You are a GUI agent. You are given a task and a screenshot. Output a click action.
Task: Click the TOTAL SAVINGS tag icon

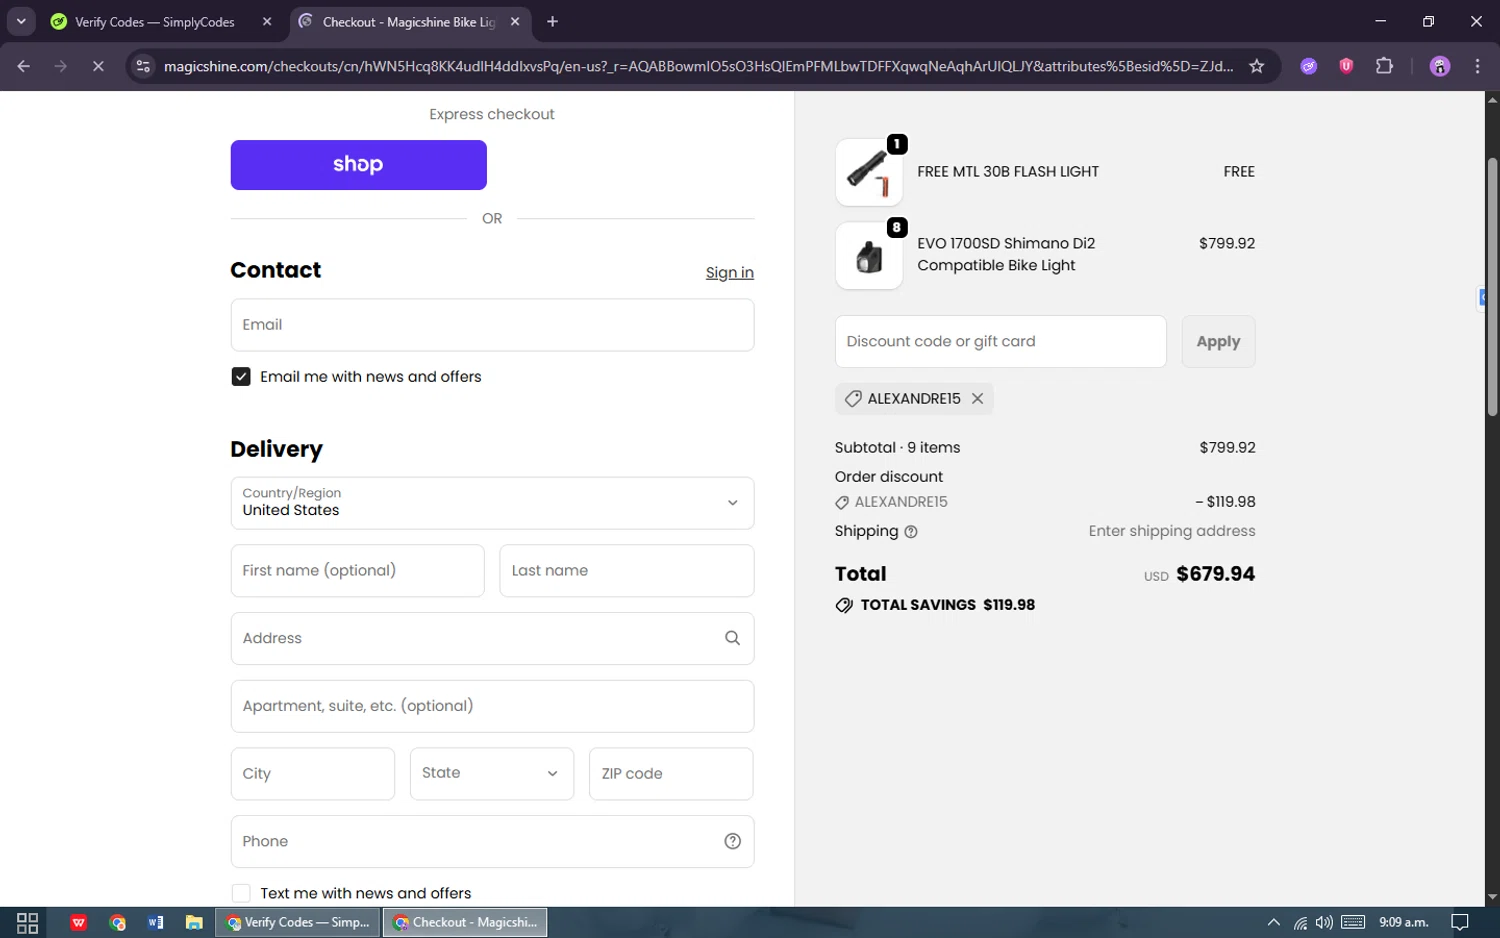tap(844, 605)
